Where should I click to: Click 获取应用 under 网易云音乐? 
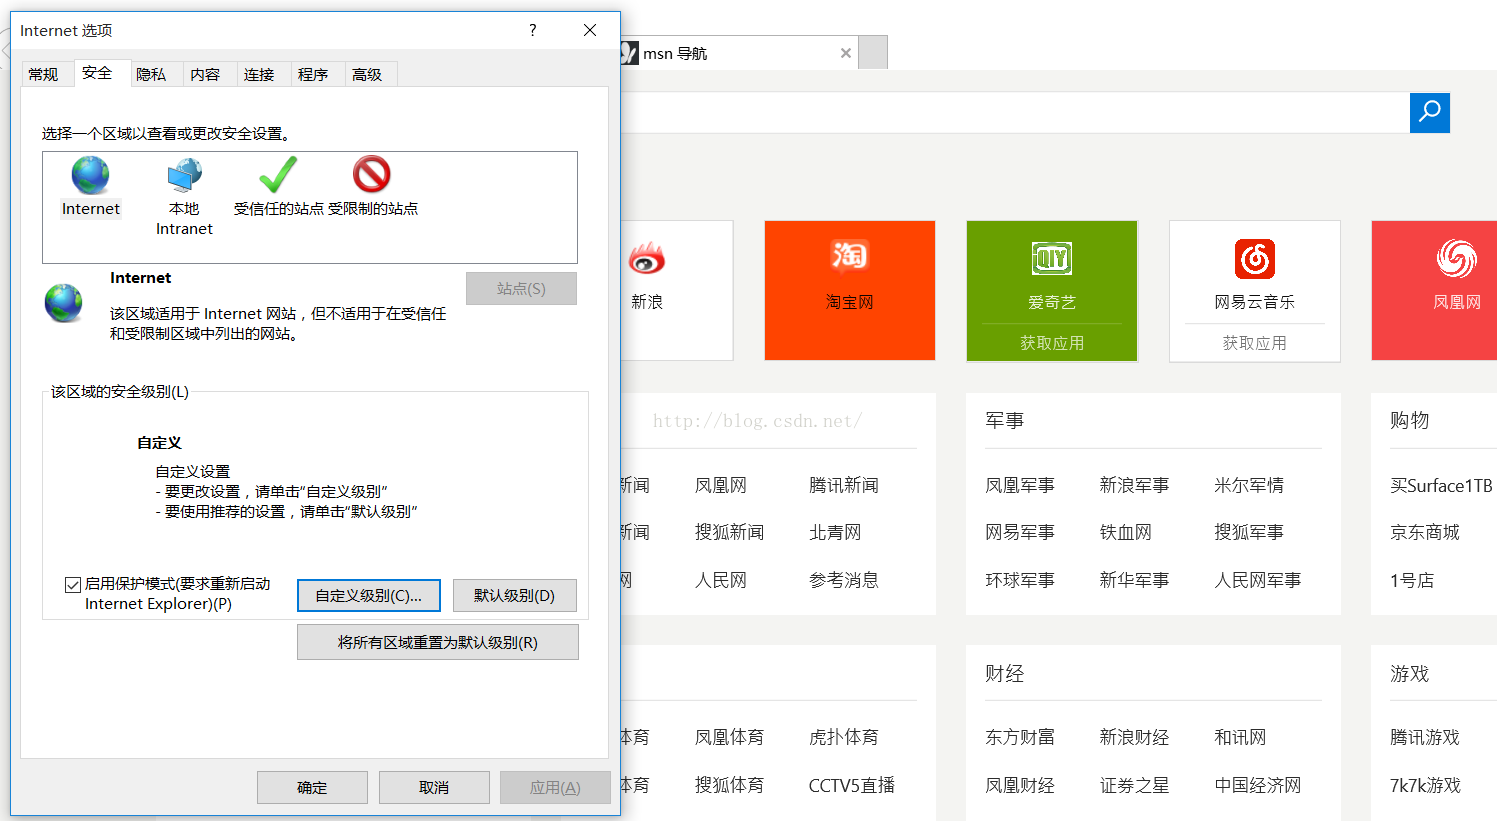tap(1254, 343)
